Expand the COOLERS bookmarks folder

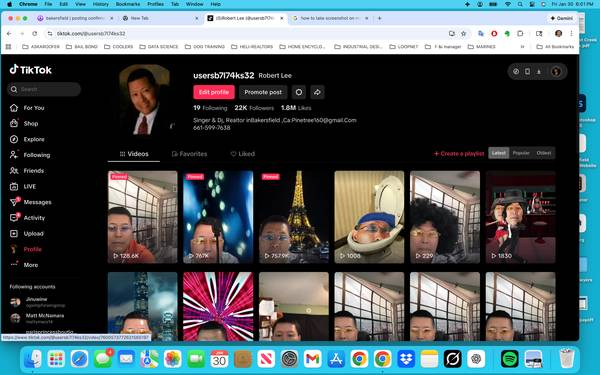(119, 47)
